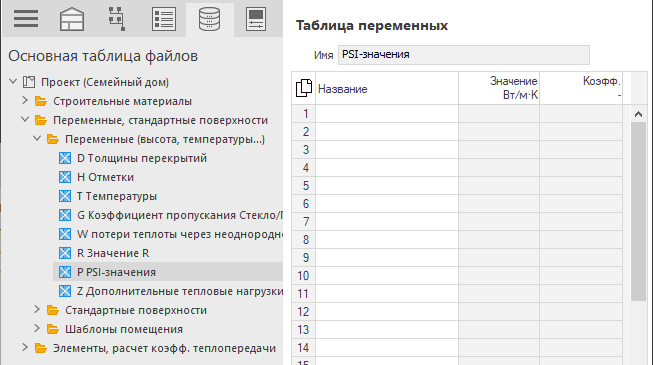Select Стандартные поверхности folder label
Screen dimensions: 653x365
click(136, 310)
